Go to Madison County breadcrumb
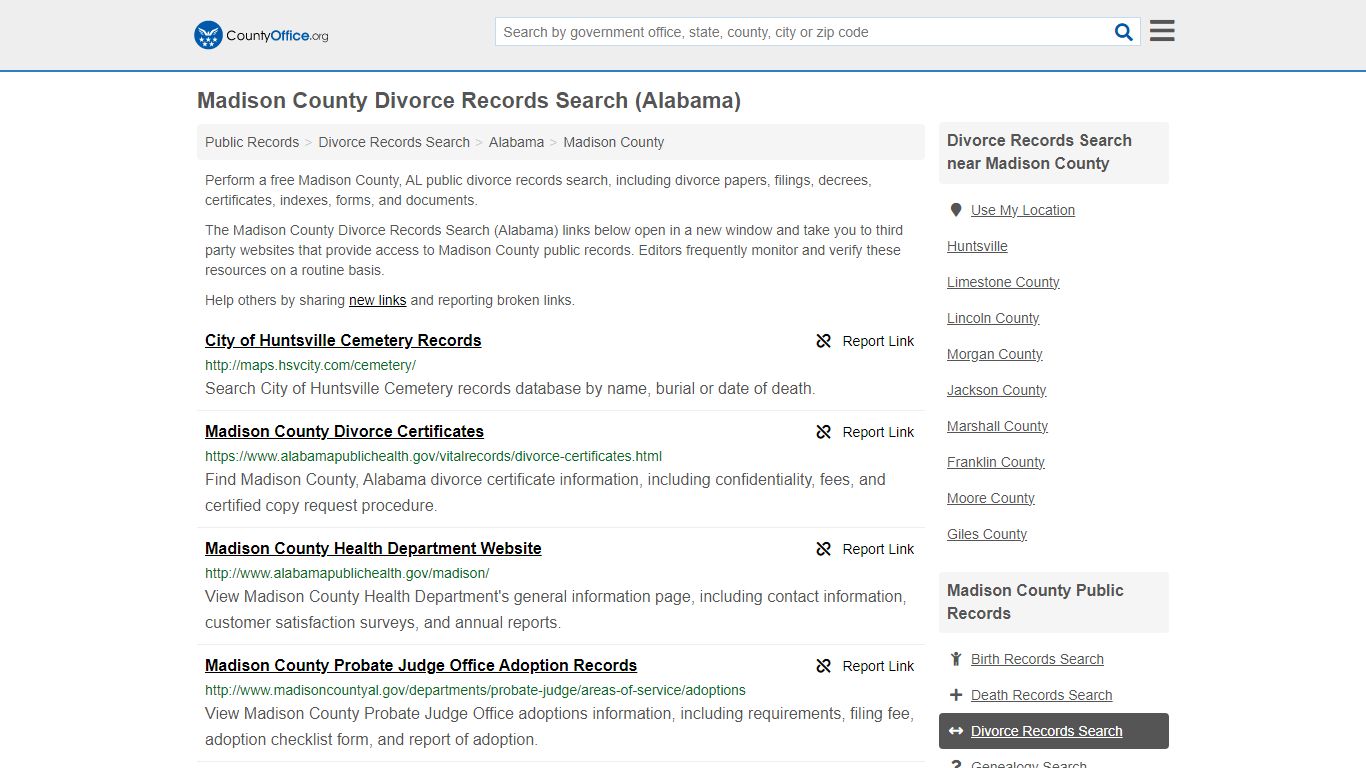 tap(613, 142)
